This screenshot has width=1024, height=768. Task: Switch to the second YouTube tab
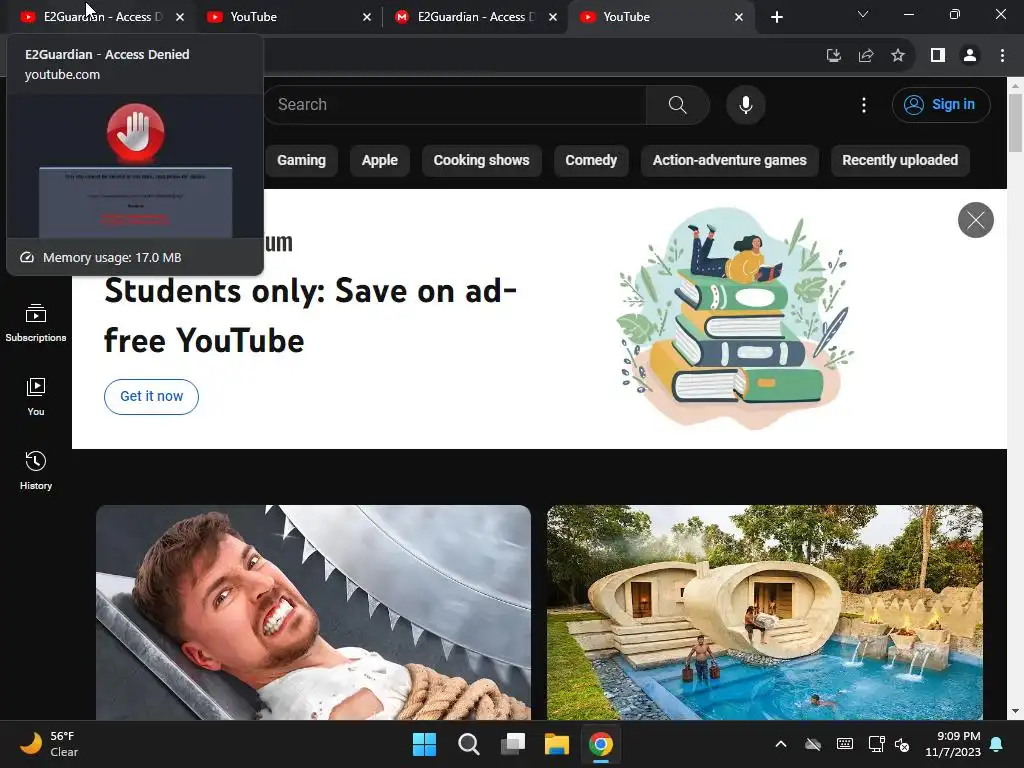[x=287, y=17]
